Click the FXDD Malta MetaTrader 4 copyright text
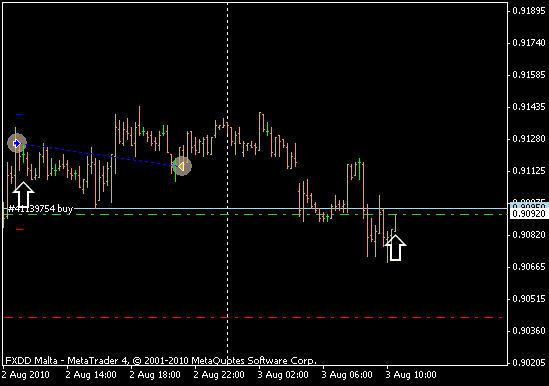The width and height of the screenshot is (549, 386). pyautogui.click(x=161, y=360)
